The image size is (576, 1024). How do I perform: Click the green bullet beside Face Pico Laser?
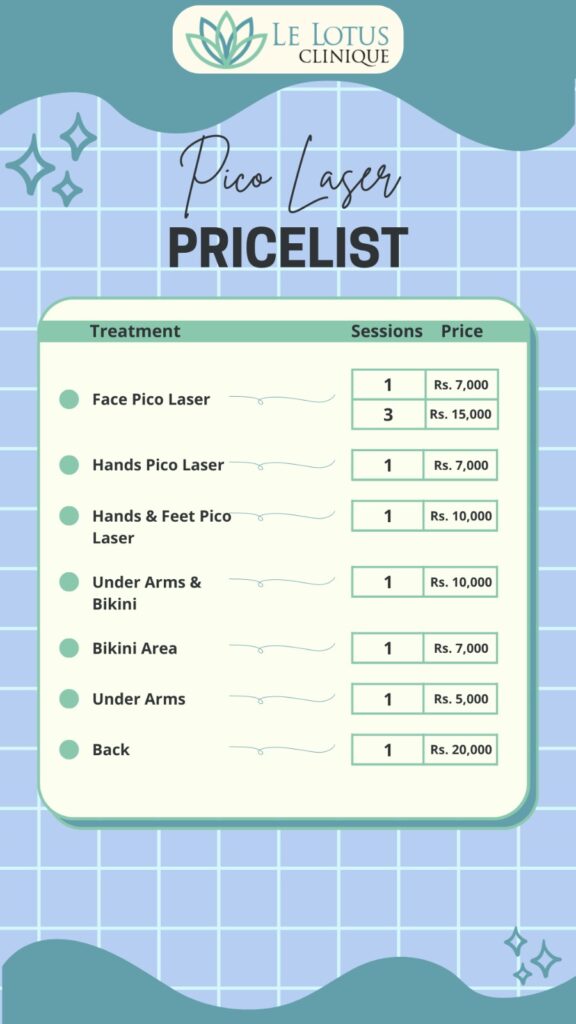(x=69, y=399)
